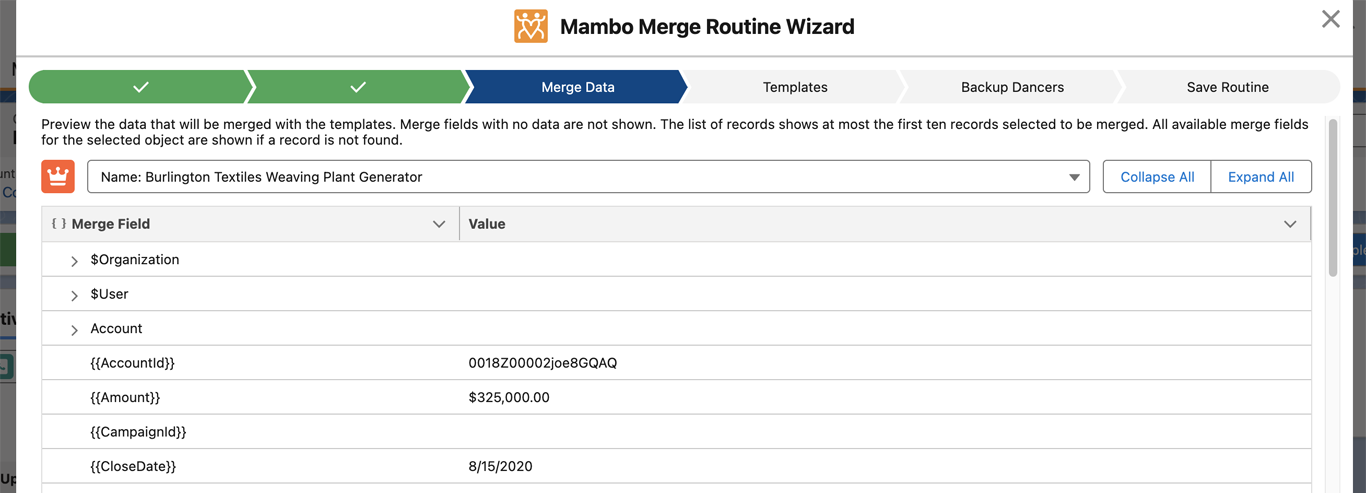
Task: Click the curly braces Merge Field icon
Action: pos(59,224)
